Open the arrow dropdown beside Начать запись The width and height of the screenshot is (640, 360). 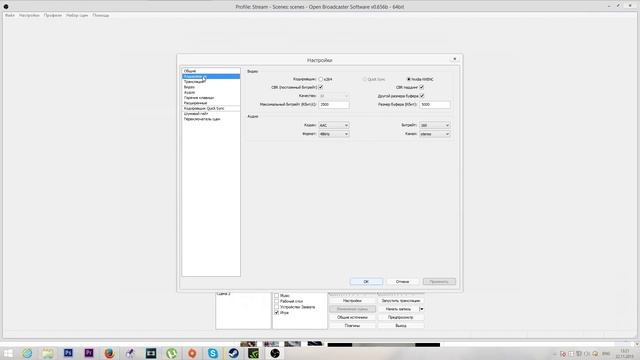tap(422, 309)
